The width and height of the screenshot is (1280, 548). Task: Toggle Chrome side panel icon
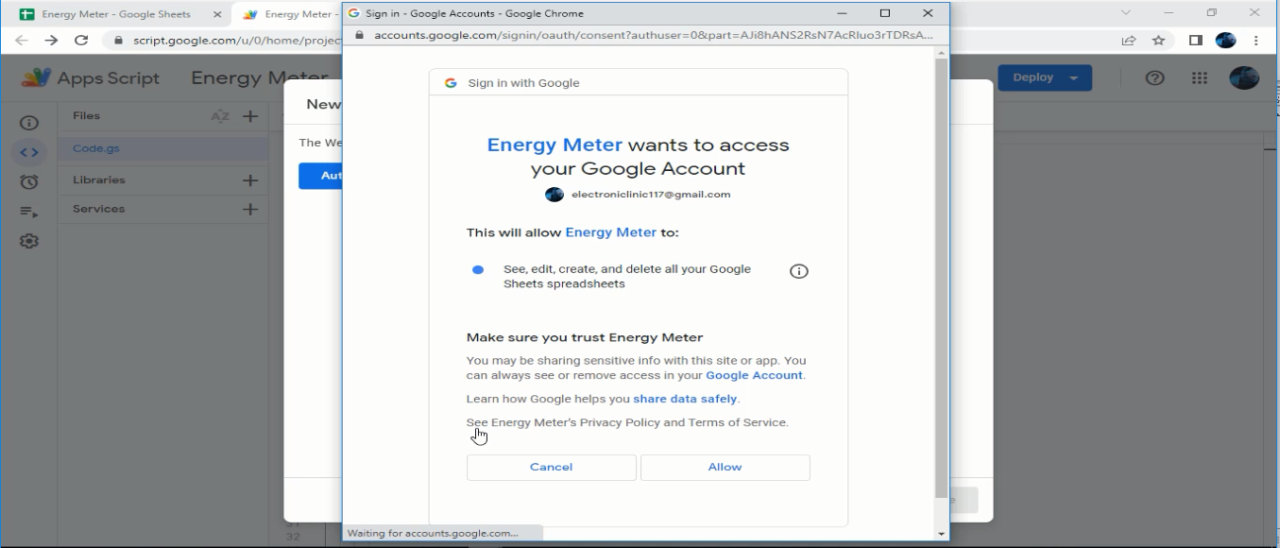1195,41
